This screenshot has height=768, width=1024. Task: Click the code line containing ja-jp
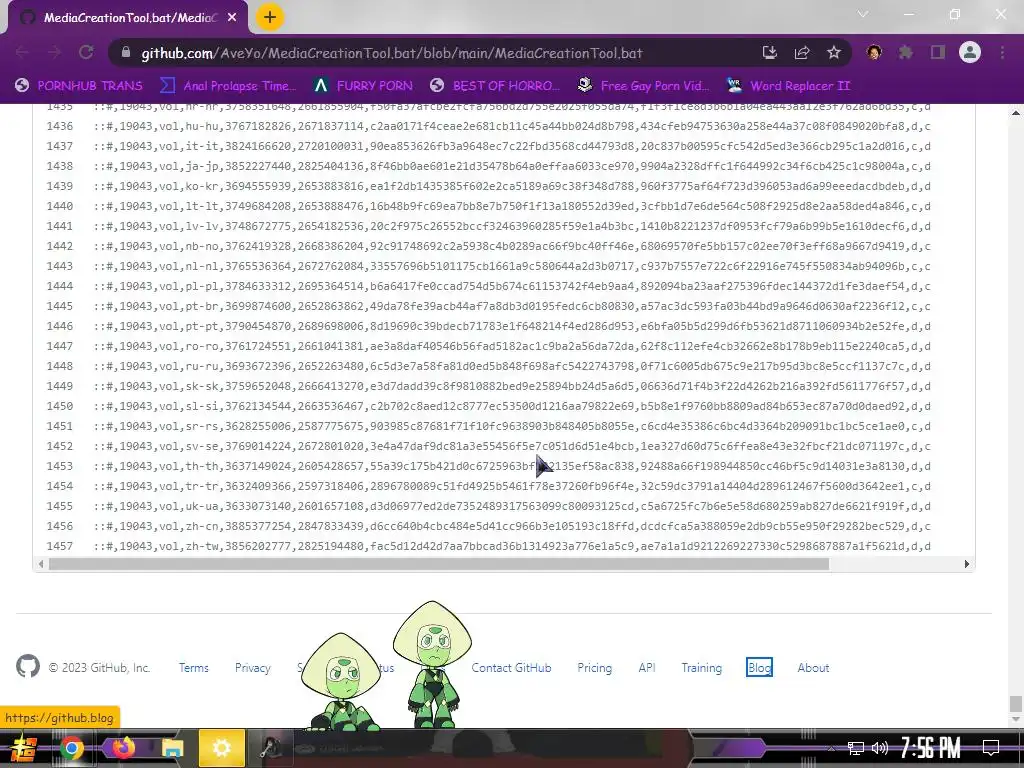[x=512, y=167]
